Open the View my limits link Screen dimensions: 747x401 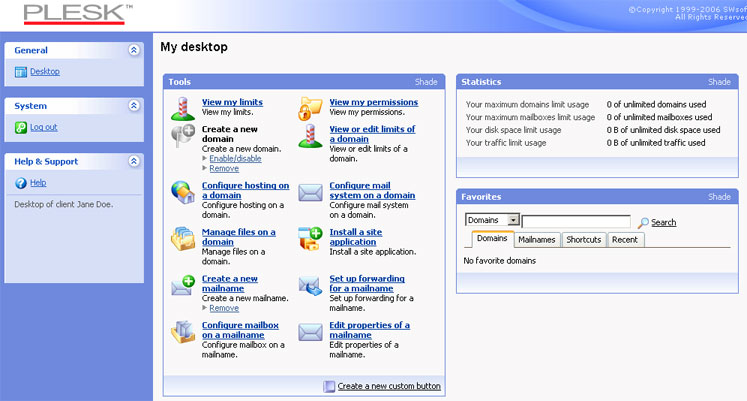(232, 102)
